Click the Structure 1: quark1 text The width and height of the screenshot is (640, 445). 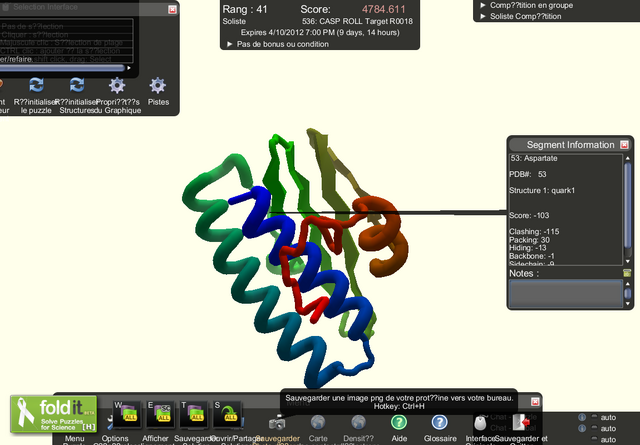coord(542,190)
